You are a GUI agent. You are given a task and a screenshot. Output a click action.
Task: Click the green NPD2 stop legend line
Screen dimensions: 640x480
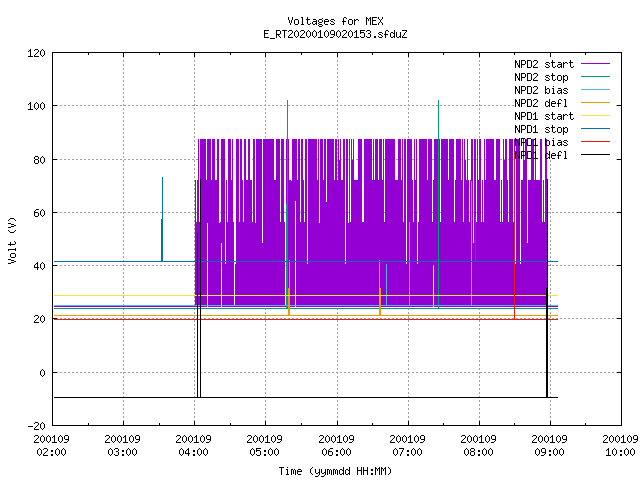coord(595,76)
